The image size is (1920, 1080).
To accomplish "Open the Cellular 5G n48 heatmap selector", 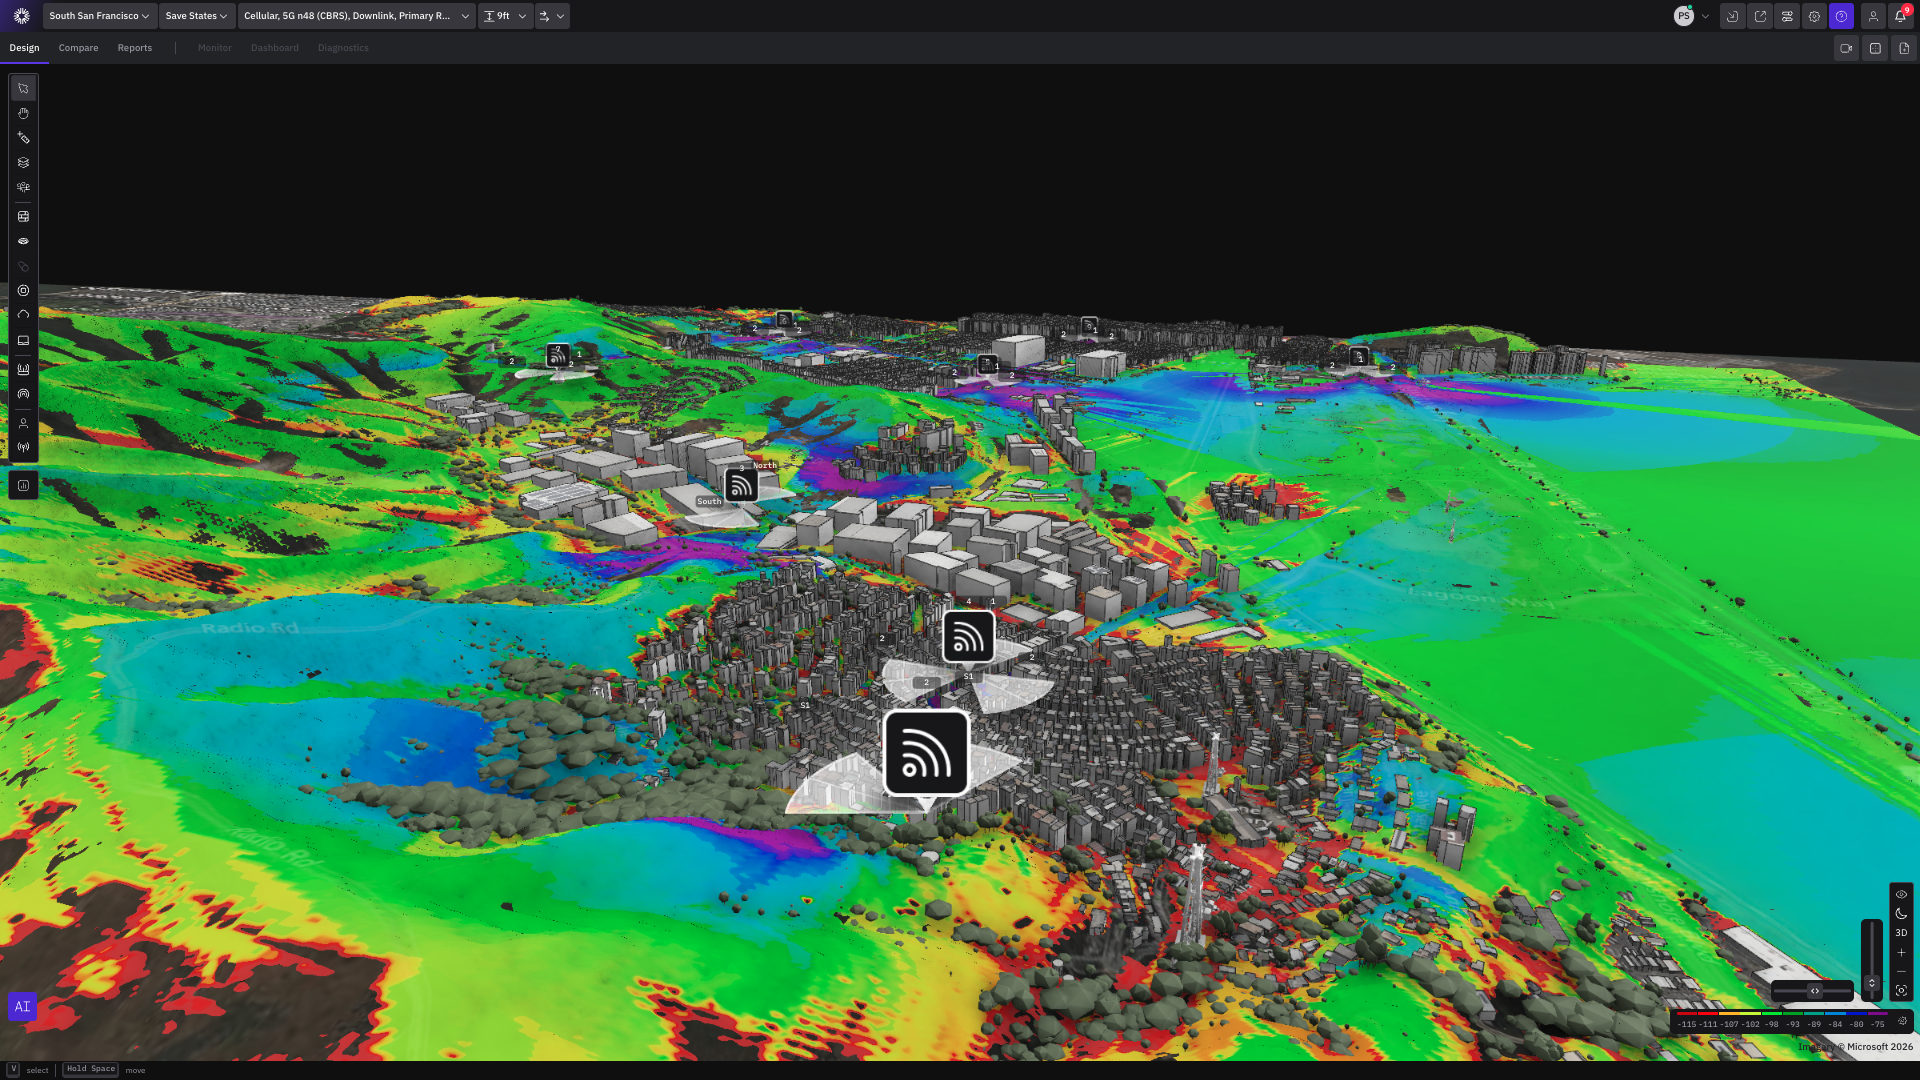I will point(356,16).
